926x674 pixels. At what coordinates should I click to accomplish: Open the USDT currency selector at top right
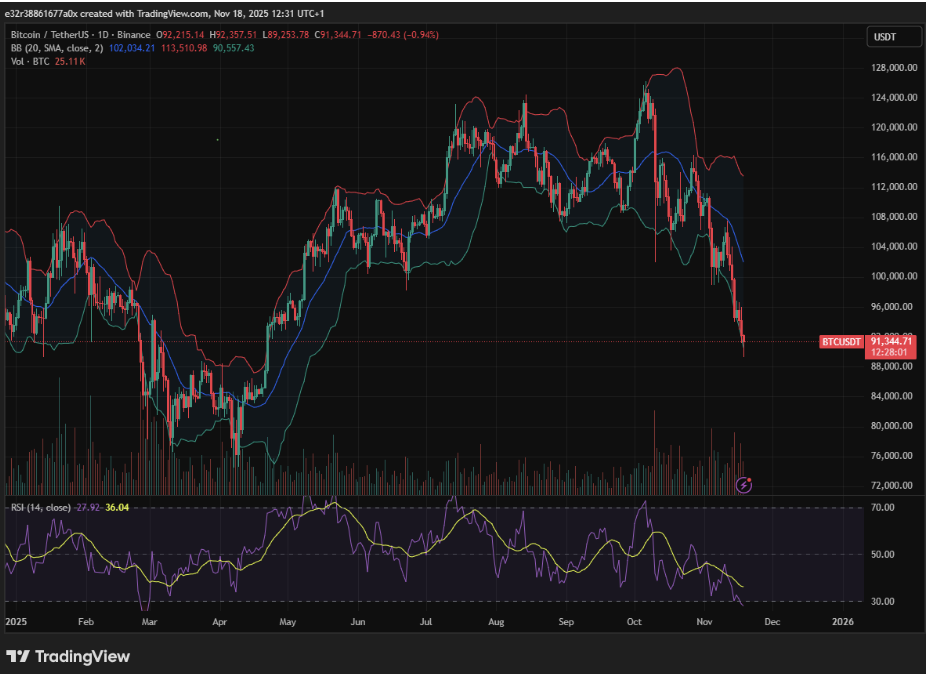(x=891, y=36)
